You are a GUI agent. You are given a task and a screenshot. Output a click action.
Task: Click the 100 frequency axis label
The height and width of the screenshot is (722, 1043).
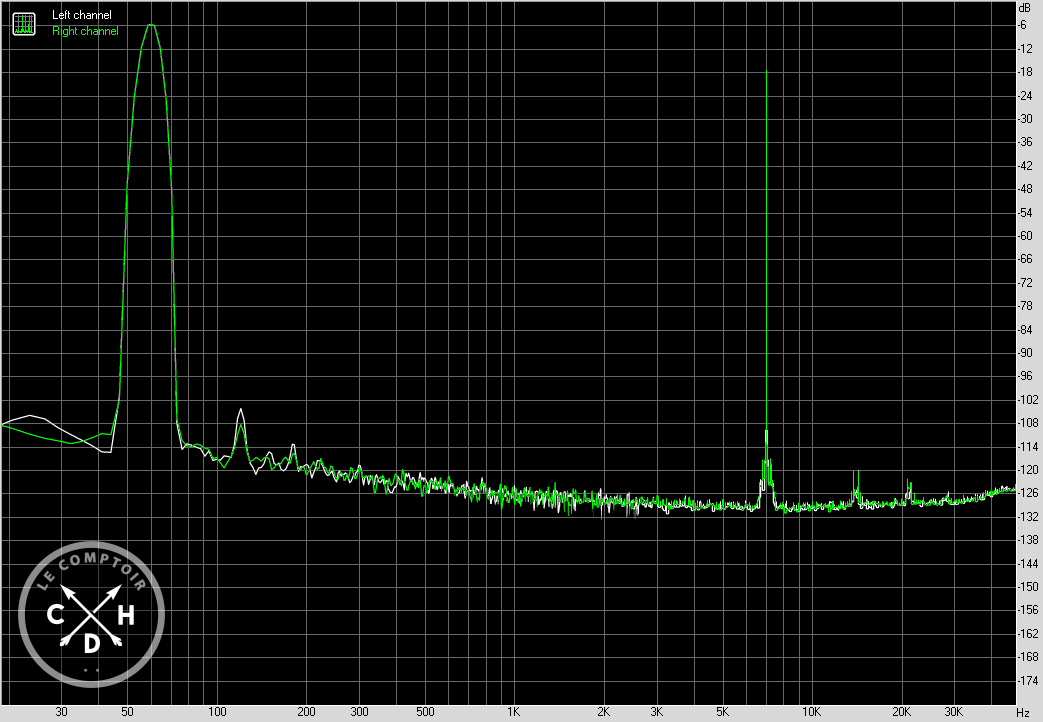[216, 712]
